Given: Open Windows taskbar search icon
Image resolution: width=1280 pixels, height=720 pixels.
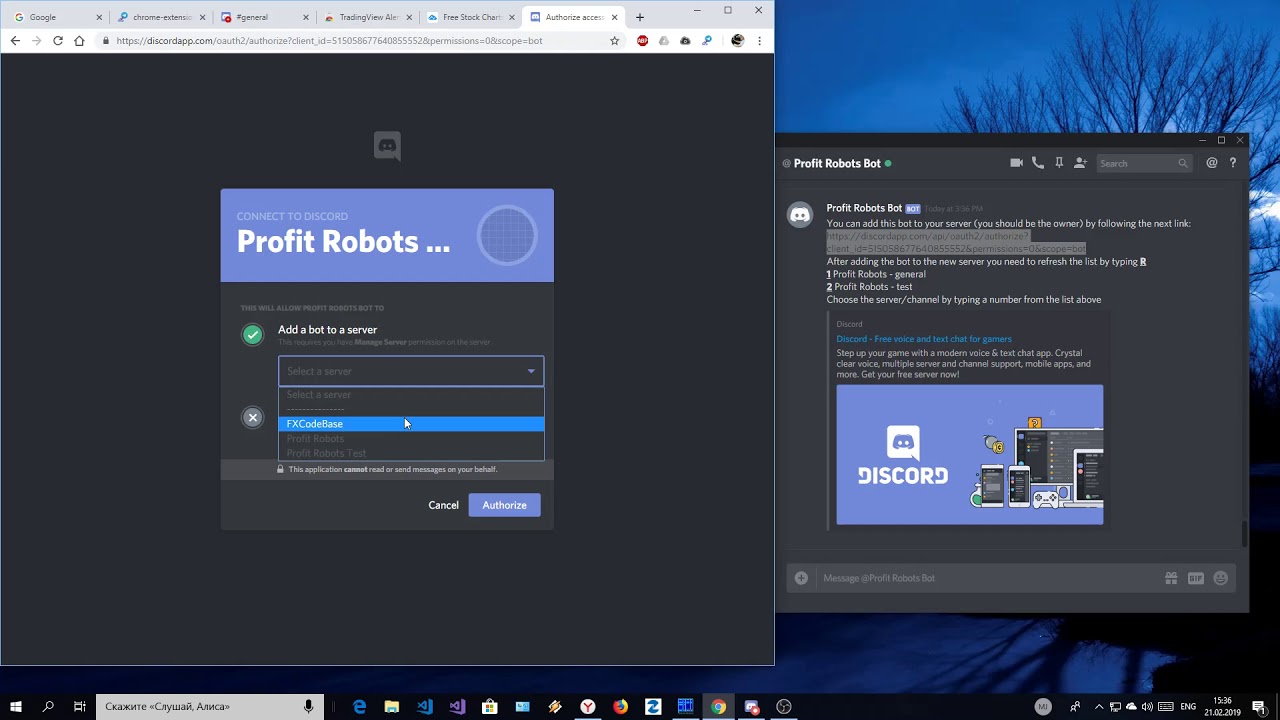Looking at the screenshot, I should [48, 706].
